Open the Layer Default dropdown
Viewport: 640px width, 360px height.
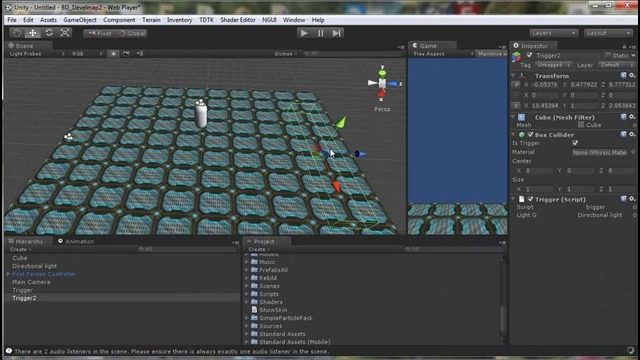tap(617, 65)
